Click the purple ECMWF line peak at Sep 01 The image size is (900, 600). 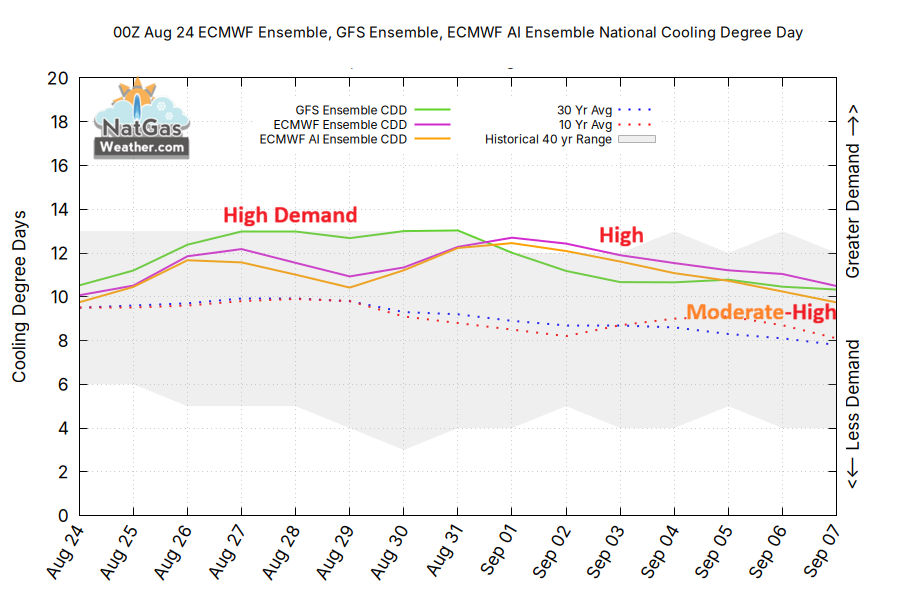[511, 238]
